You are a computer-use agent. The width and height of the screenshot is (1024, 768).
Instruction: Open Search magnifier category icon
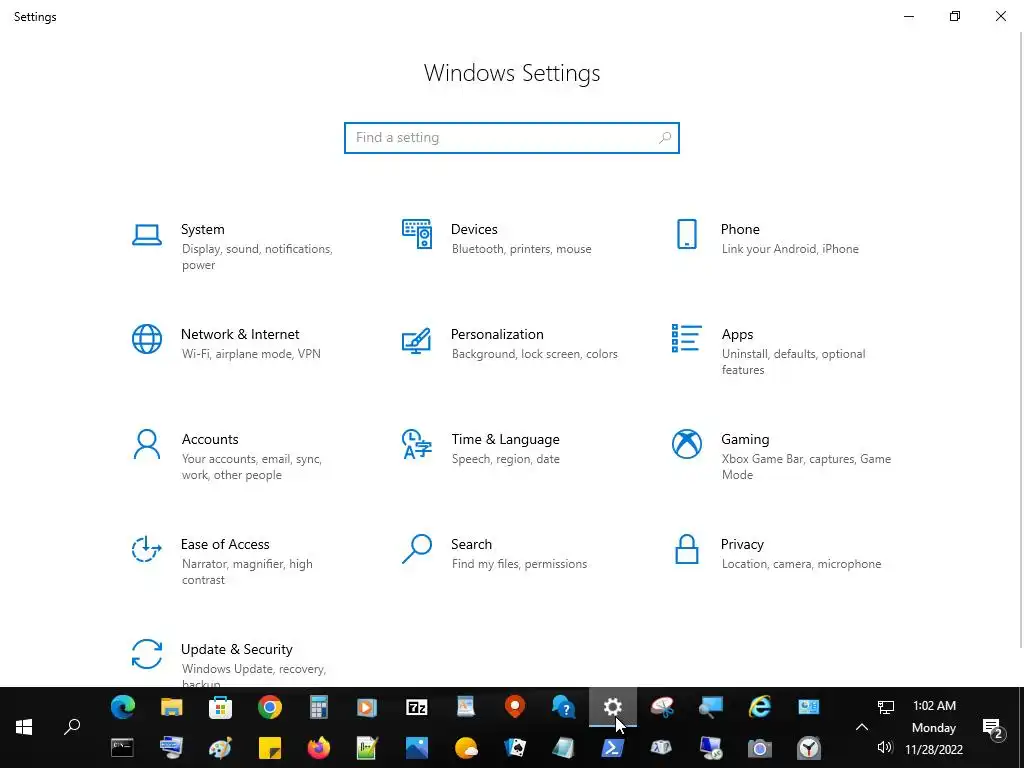click(417, 549)
